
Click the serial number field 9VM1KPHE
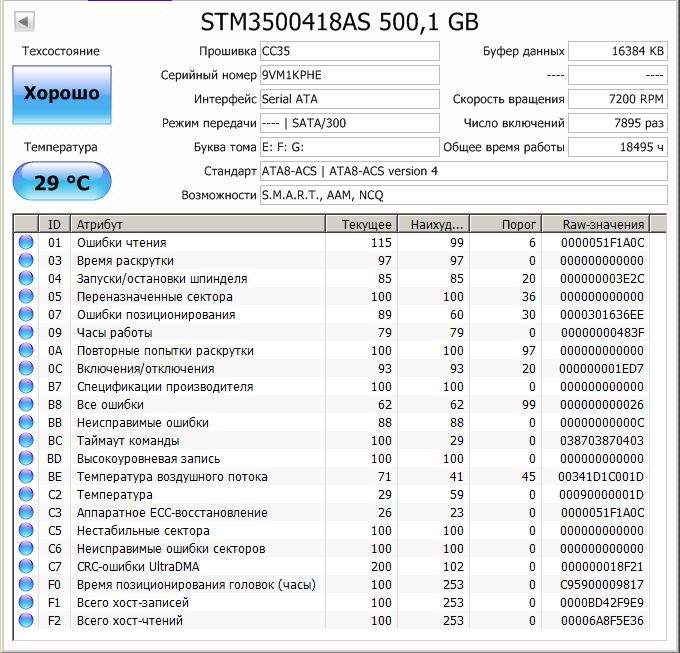tap(348, 75)
